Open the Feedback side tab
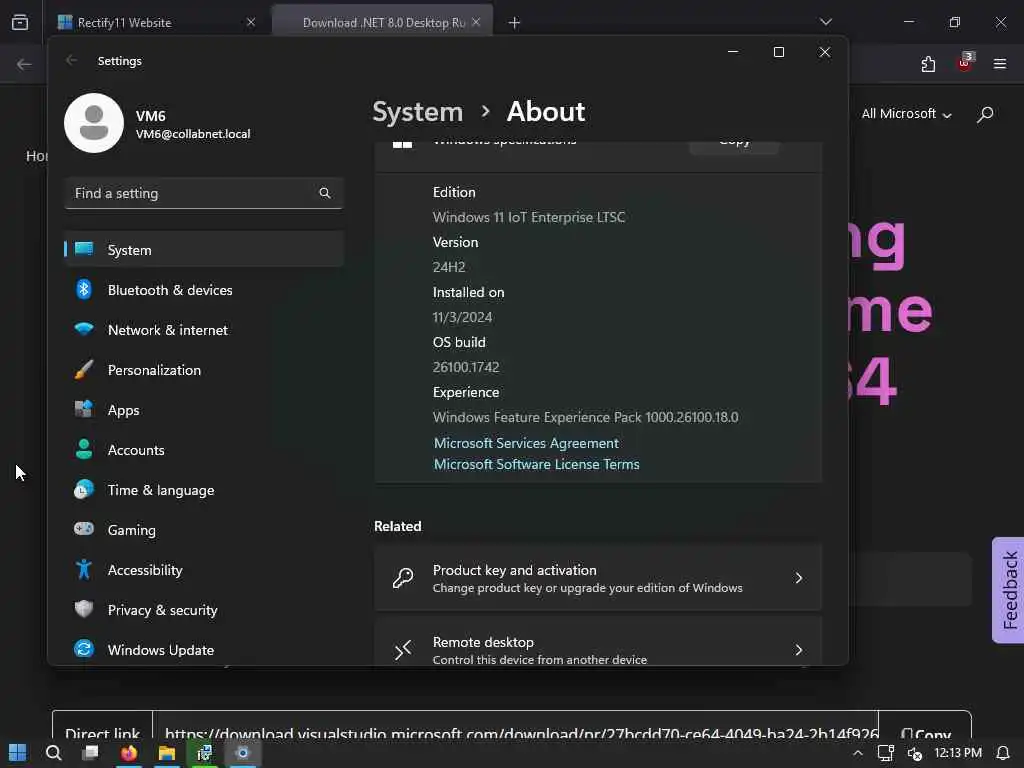1024x768 pixels. pos(1008,590)
